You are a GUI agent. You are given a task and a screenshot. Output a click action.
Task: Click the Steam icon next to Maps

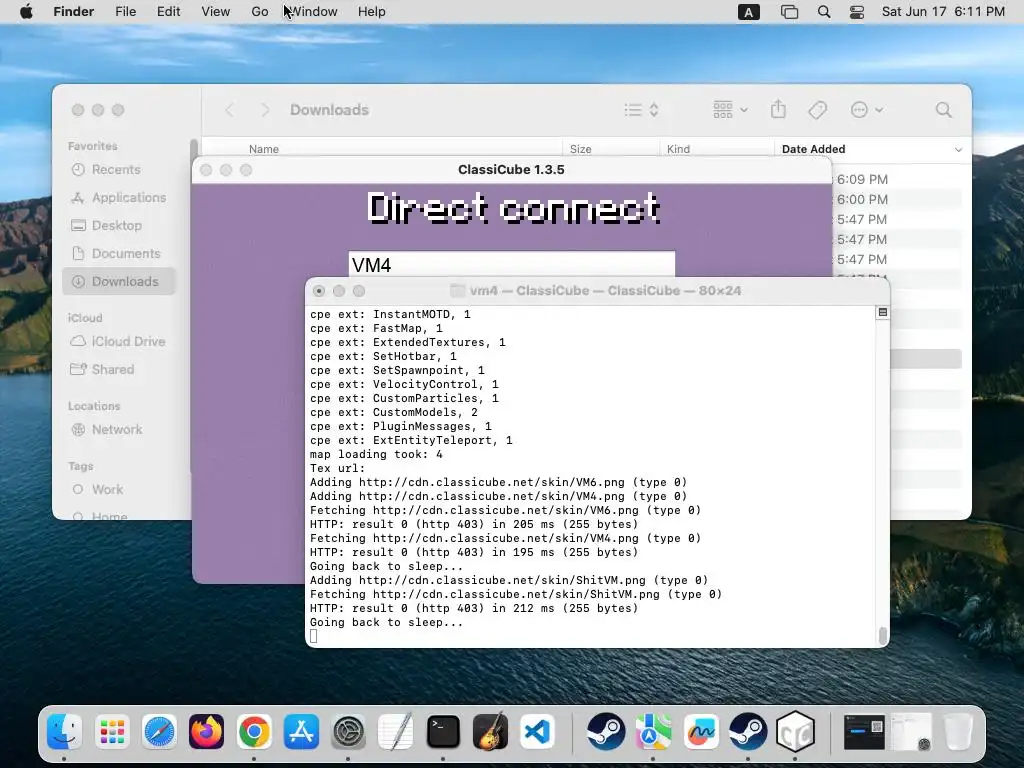point(606,731)
